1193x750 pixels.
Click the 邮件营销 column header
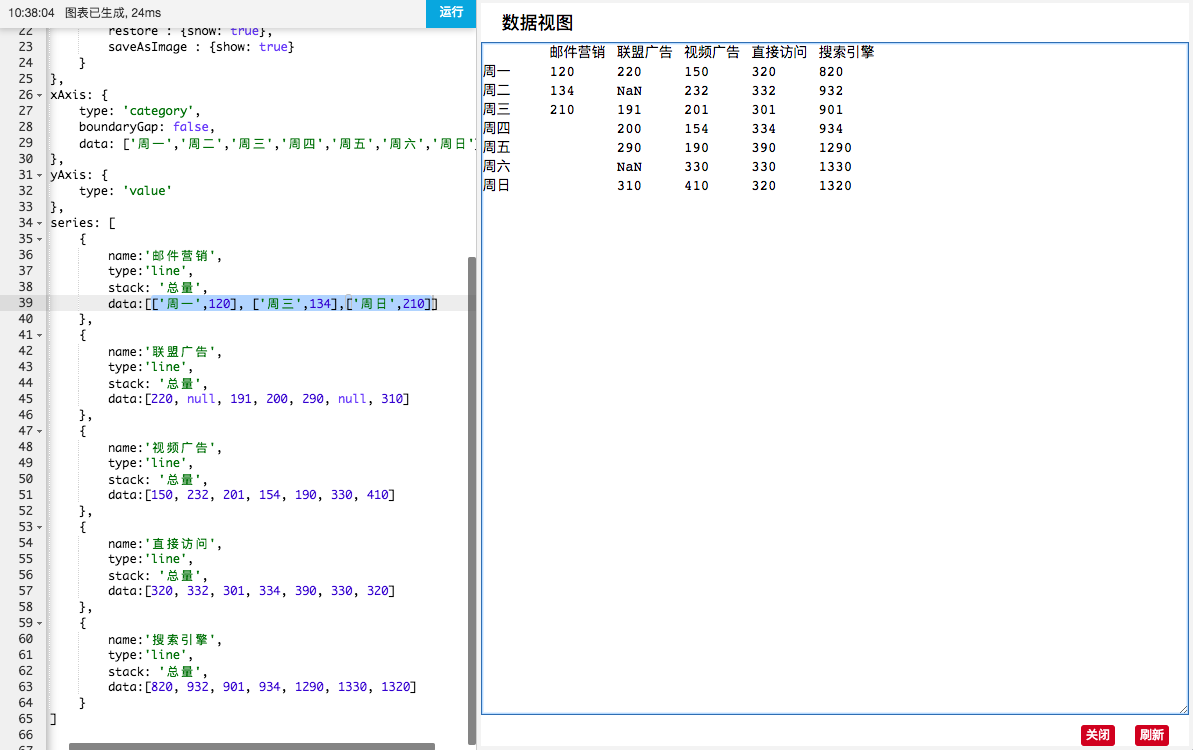click(577, 52)
